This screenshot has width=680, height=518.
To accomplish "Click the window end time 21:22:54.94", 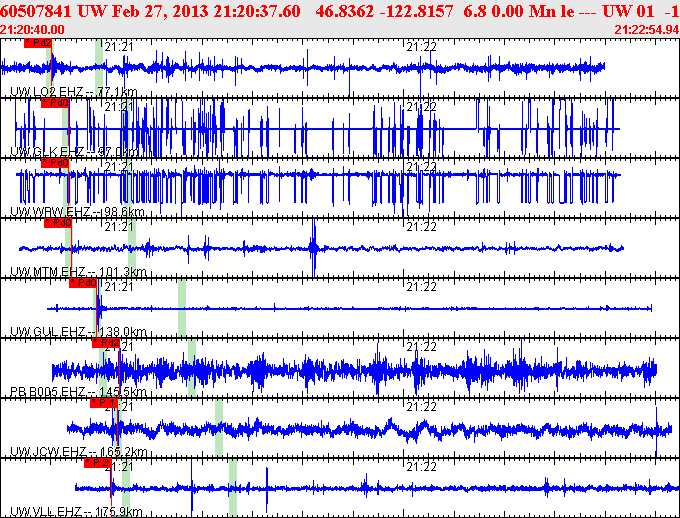I will point(647,30).
